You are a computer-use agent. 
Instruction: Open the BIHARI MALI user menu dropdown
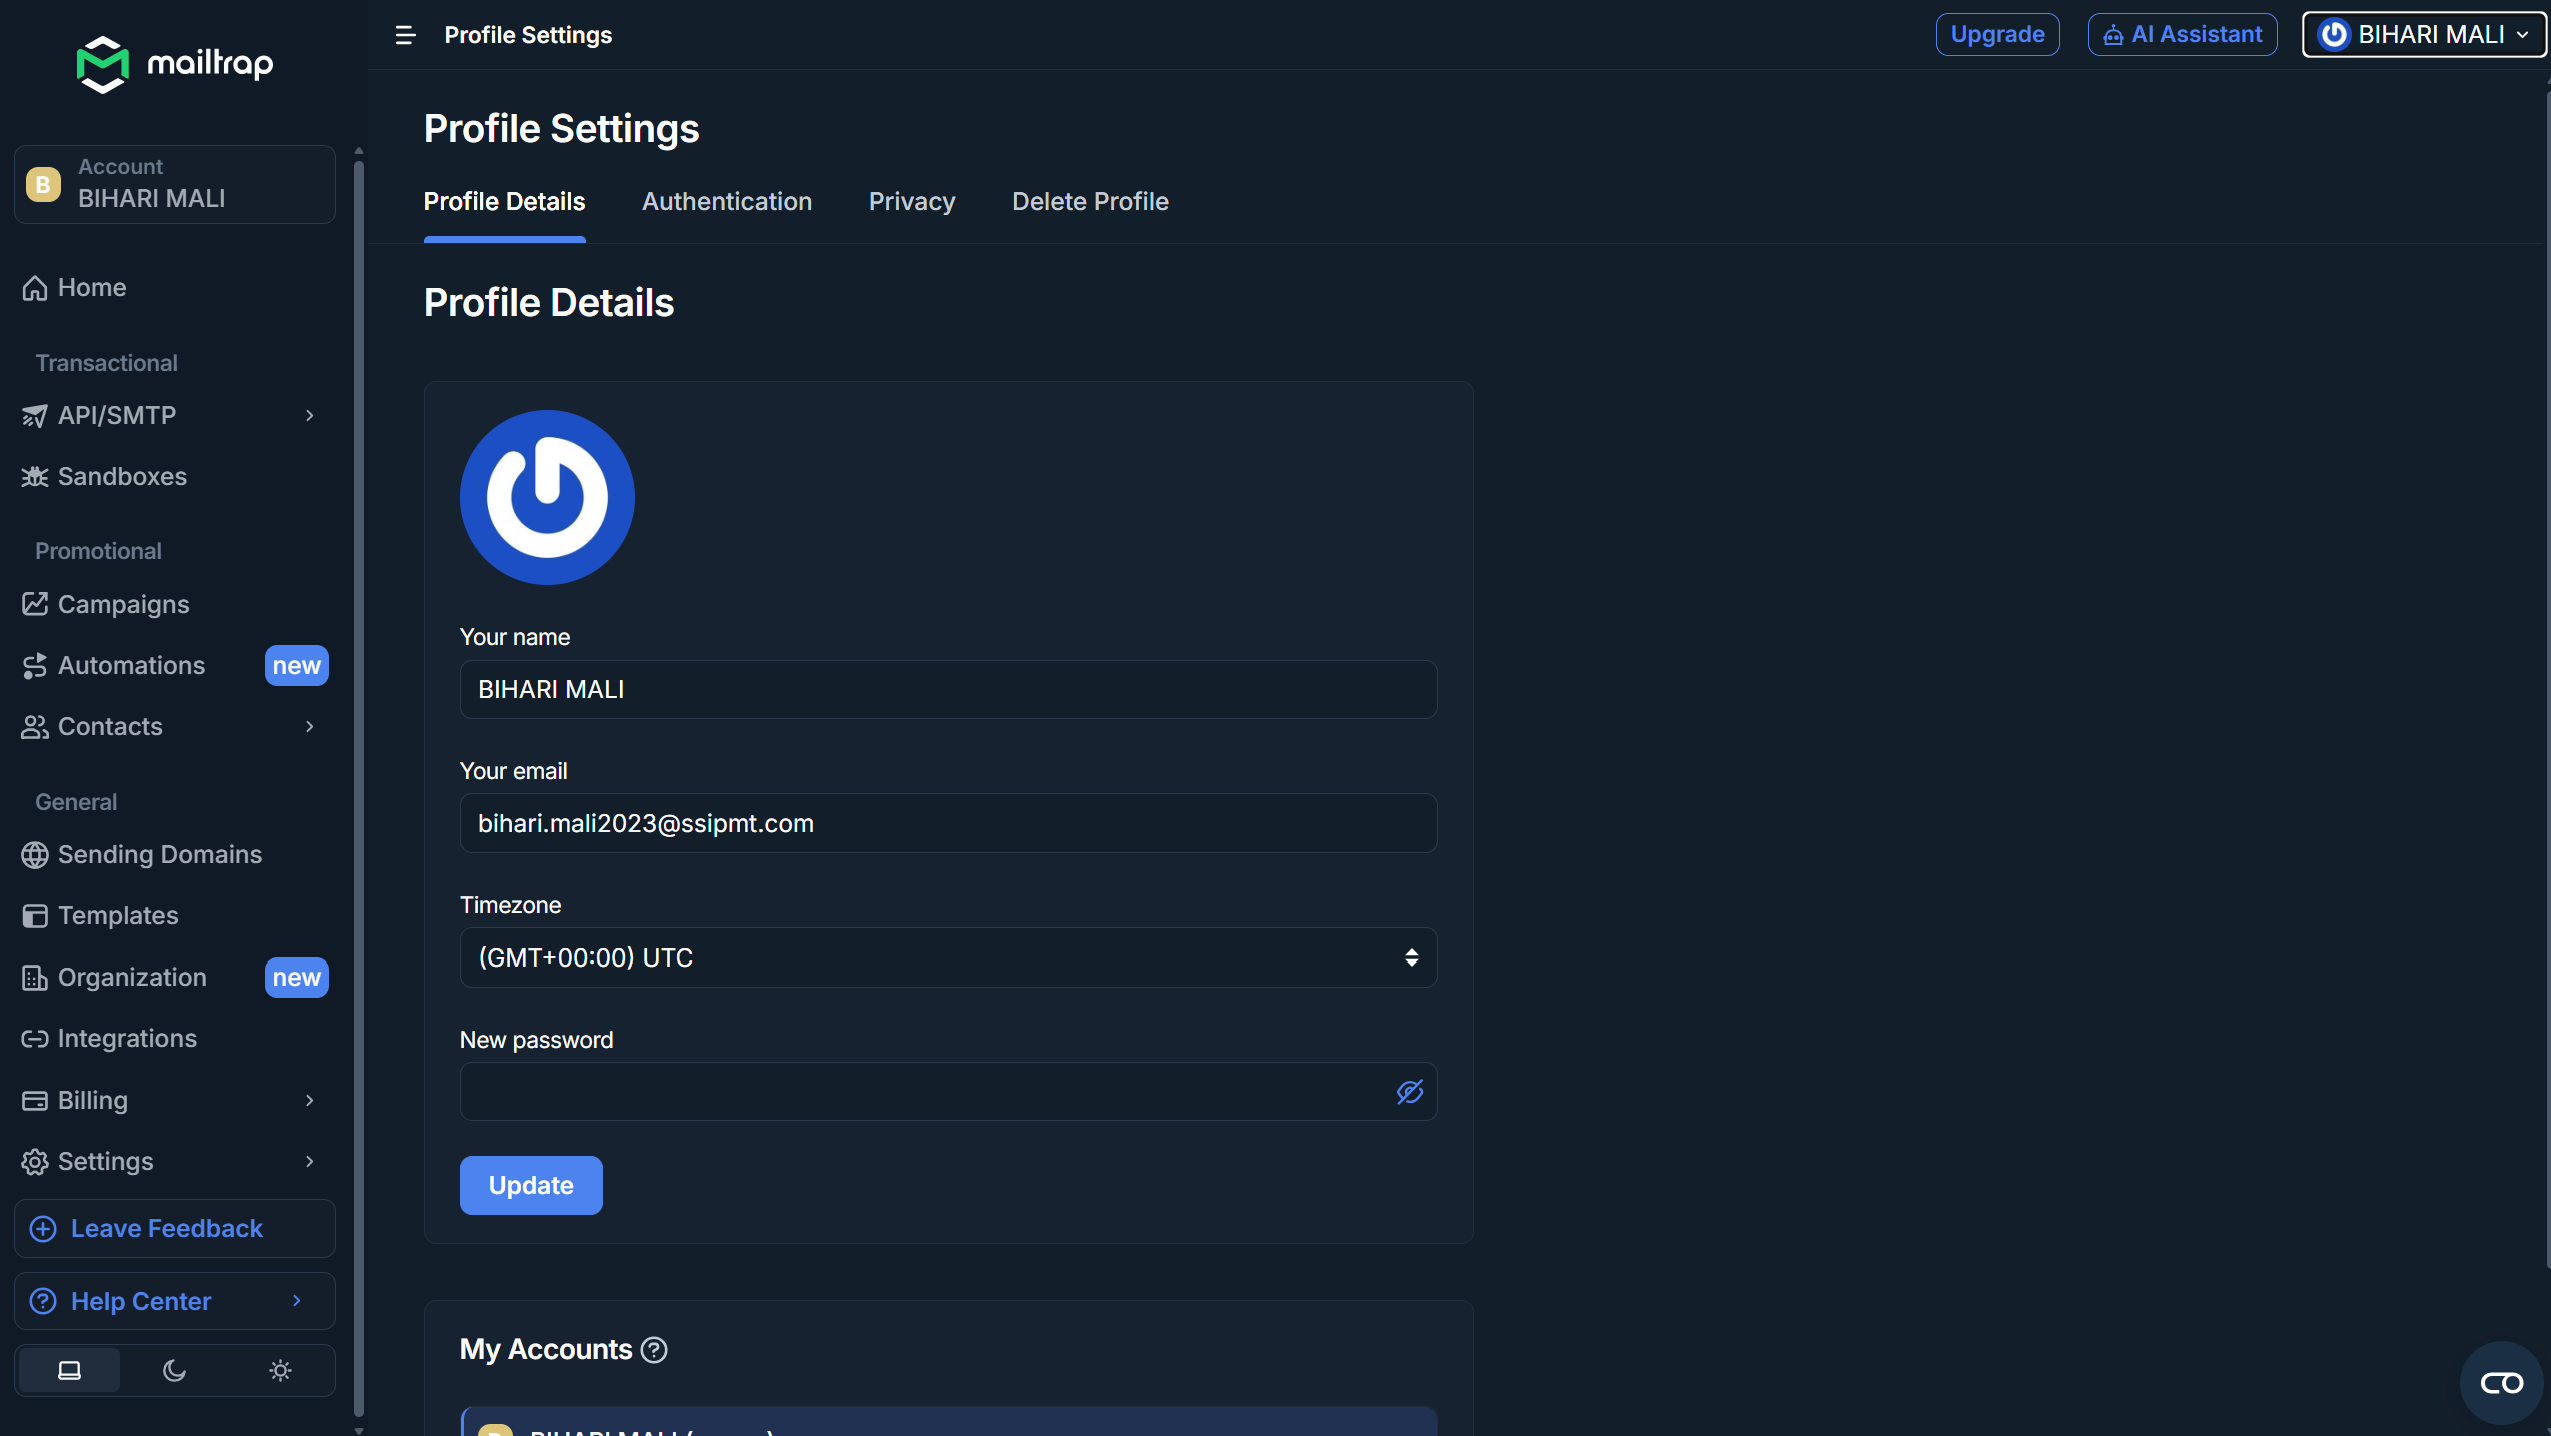(x=2423, y=35)
